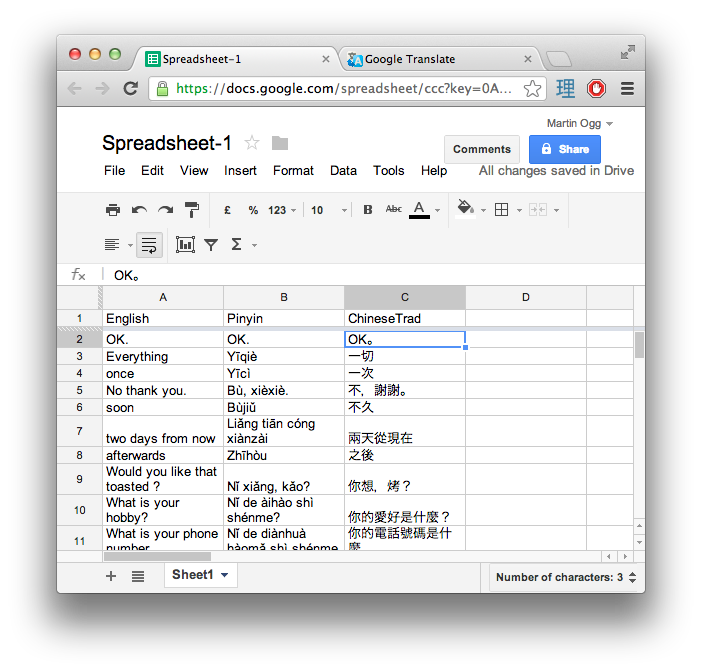Click the Comments button
Screen dimensions: 702x672
point(482,149)
